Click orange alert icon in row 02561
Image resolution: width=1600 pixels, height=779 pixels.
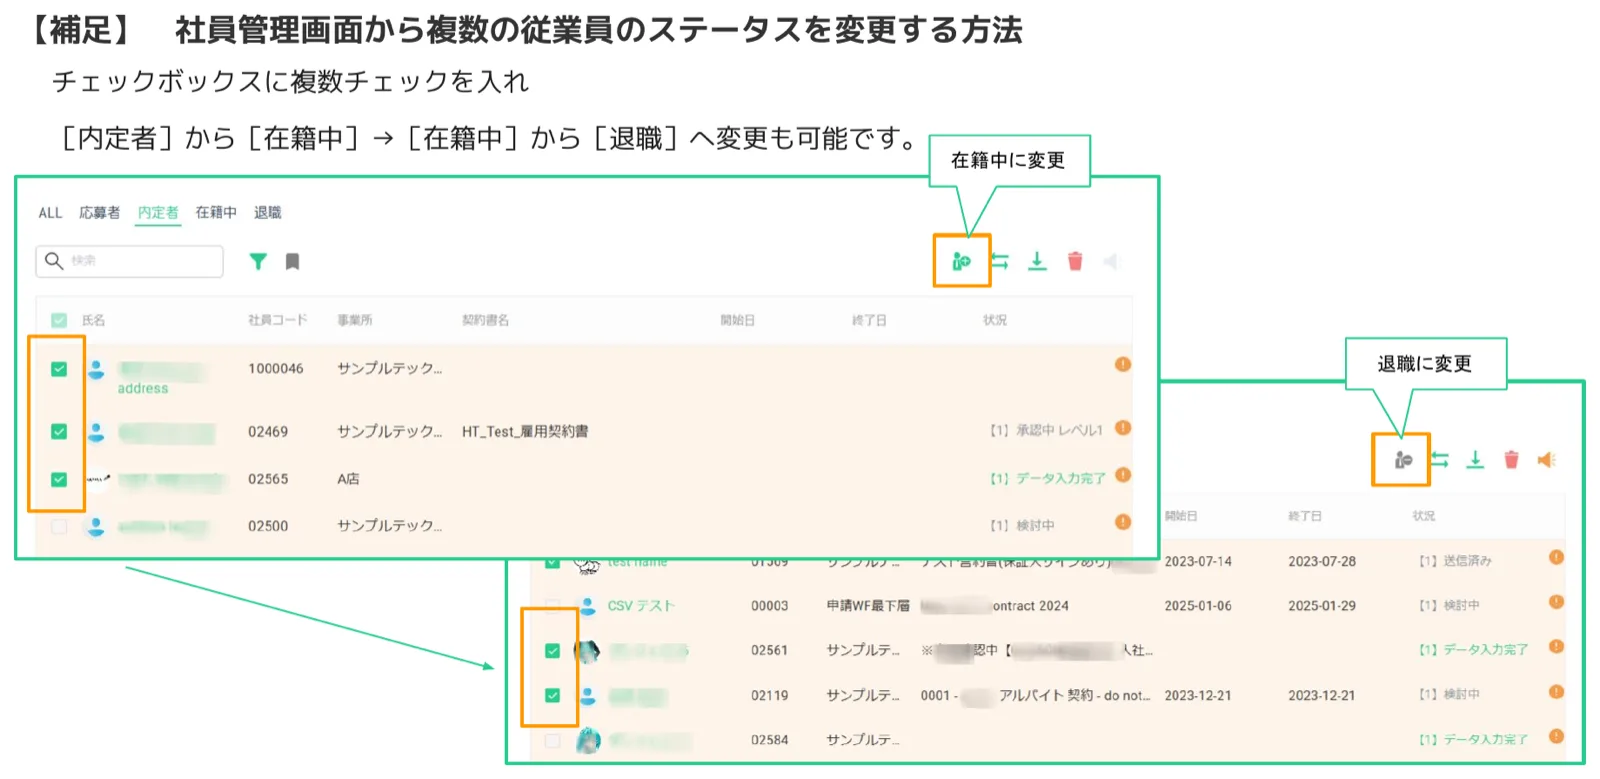(x=1556, y=646)
